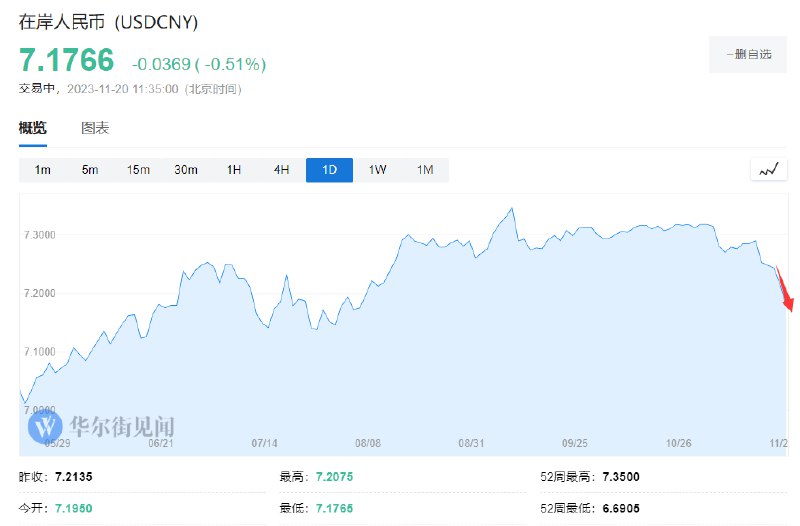Set chart interval to 15m
Viewport: 800px width, 526px height.
point(138,170)
